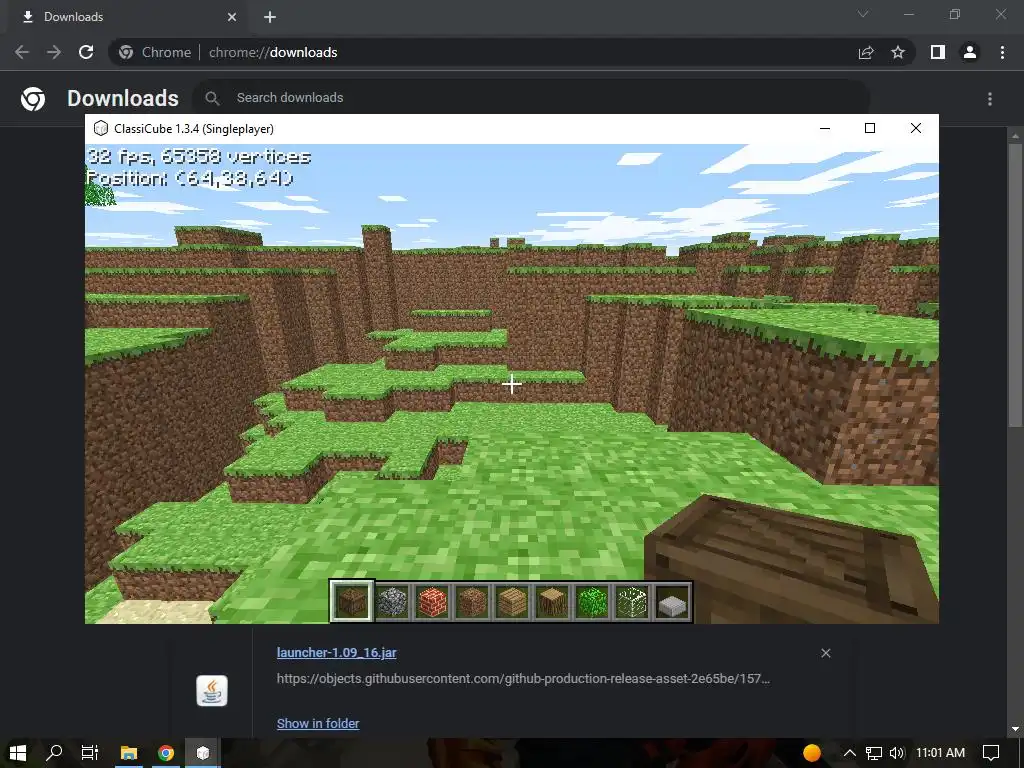Click Chrome's back navigation arrow
Viewport: 1024px width, 768px height.
coord(22,52)
